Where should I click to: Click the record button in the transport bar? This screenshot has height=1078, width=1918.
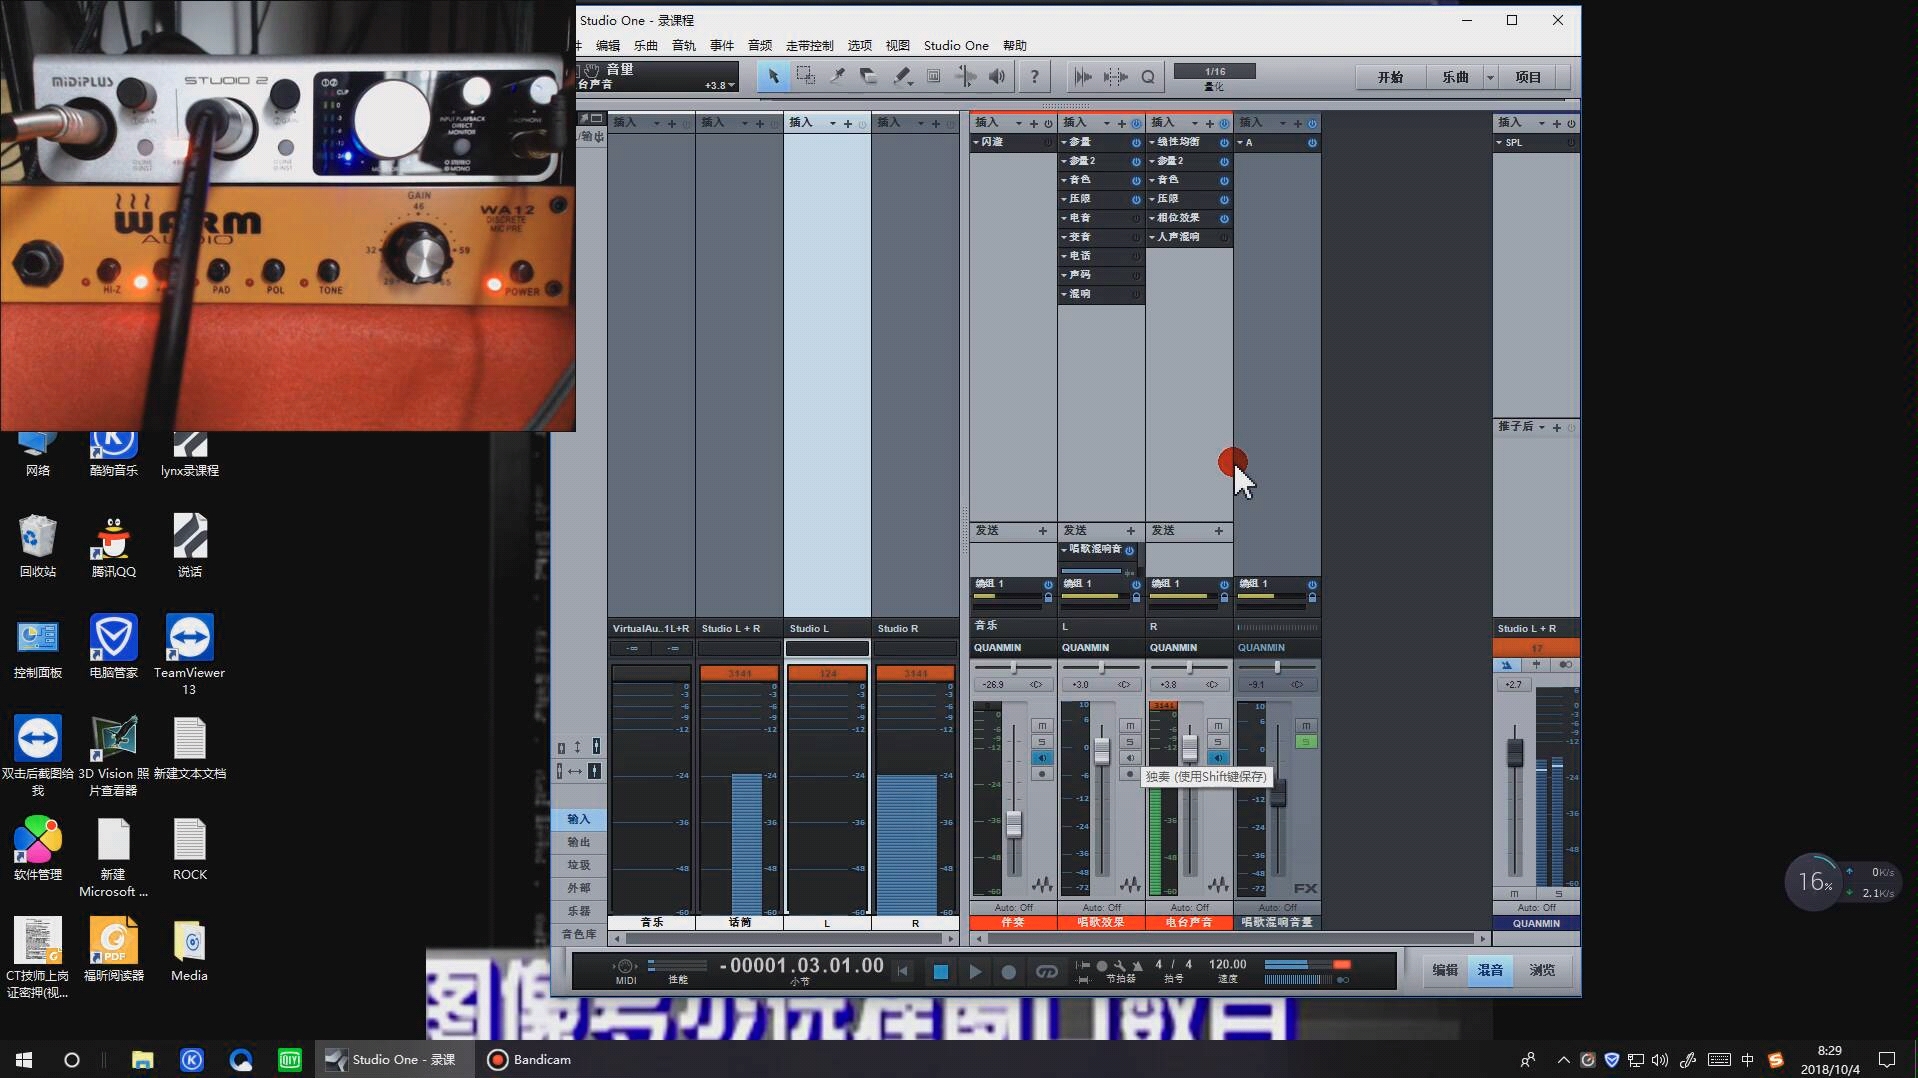[1009, 970]
